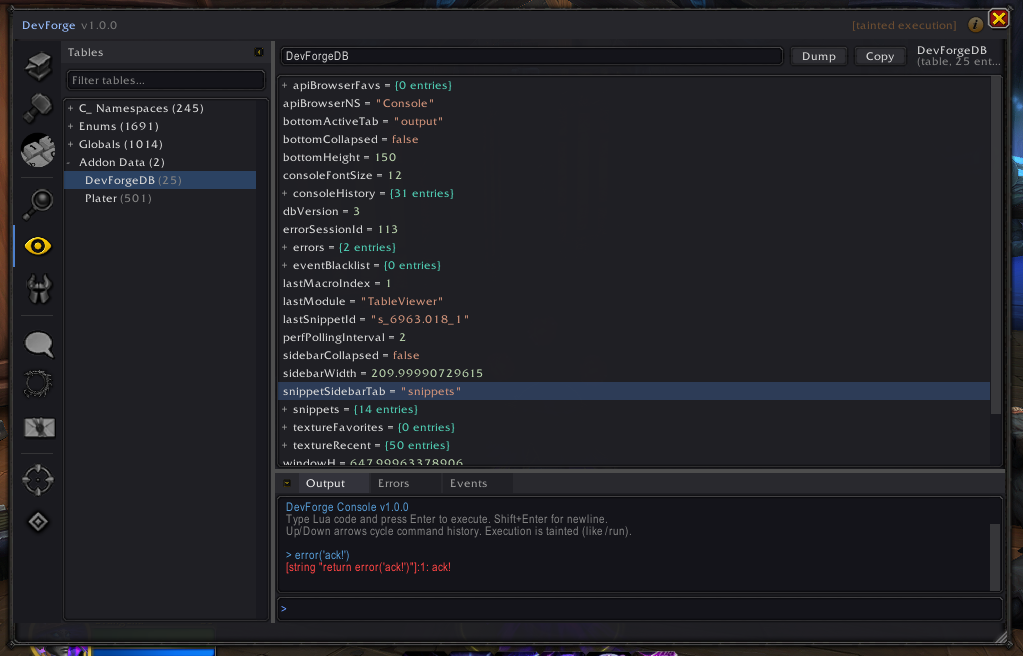This screenshot has height=656, width=1023.
Task: Open the magnifying glass inspector module
Action: click(x=37, y=204)
